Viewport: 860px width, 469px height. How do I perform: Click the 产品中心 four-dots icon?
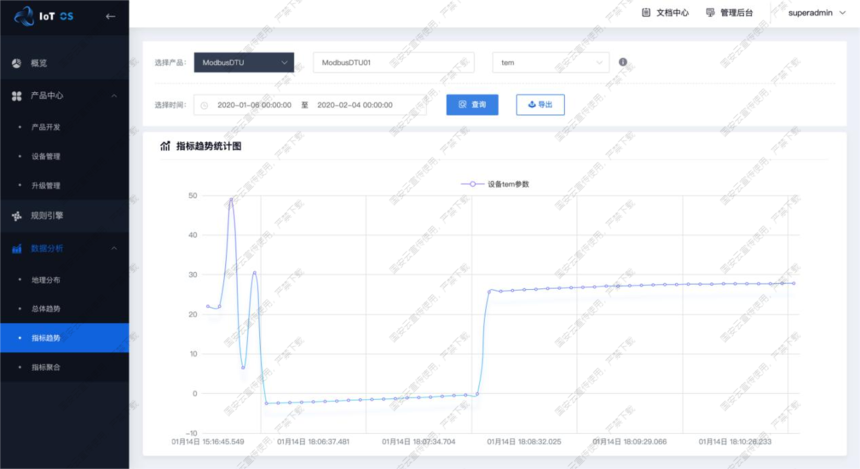point(16,95)
